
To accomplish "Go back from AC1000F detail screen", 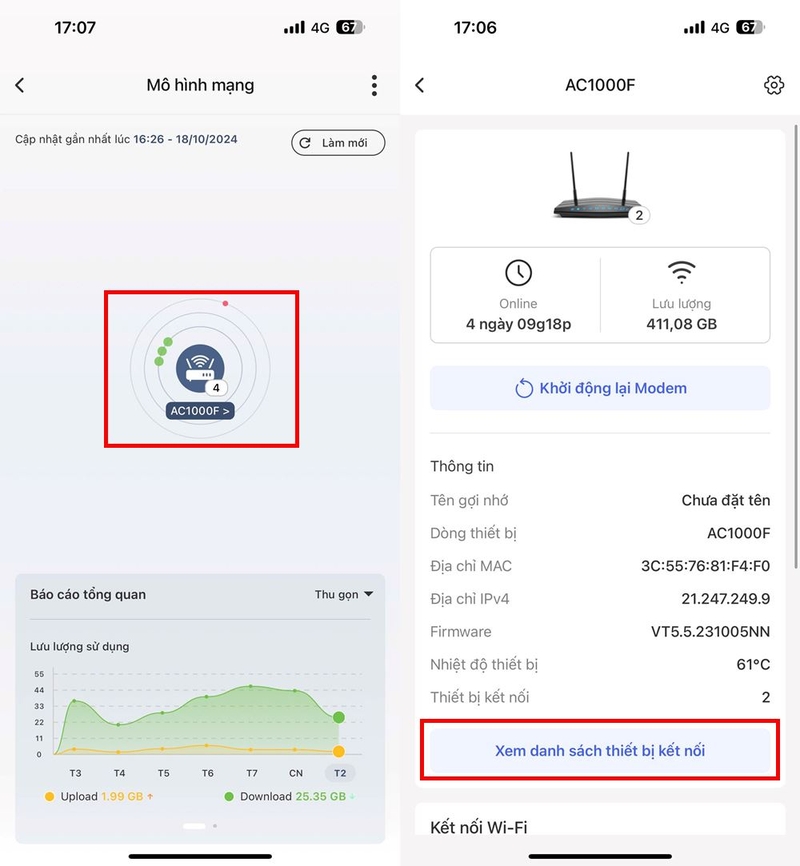I will 420,85.
